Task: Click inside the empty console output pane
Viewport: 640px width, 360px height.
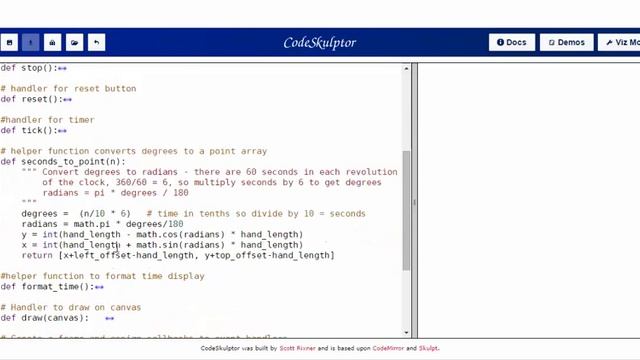Action: click(x=529, y=200)
